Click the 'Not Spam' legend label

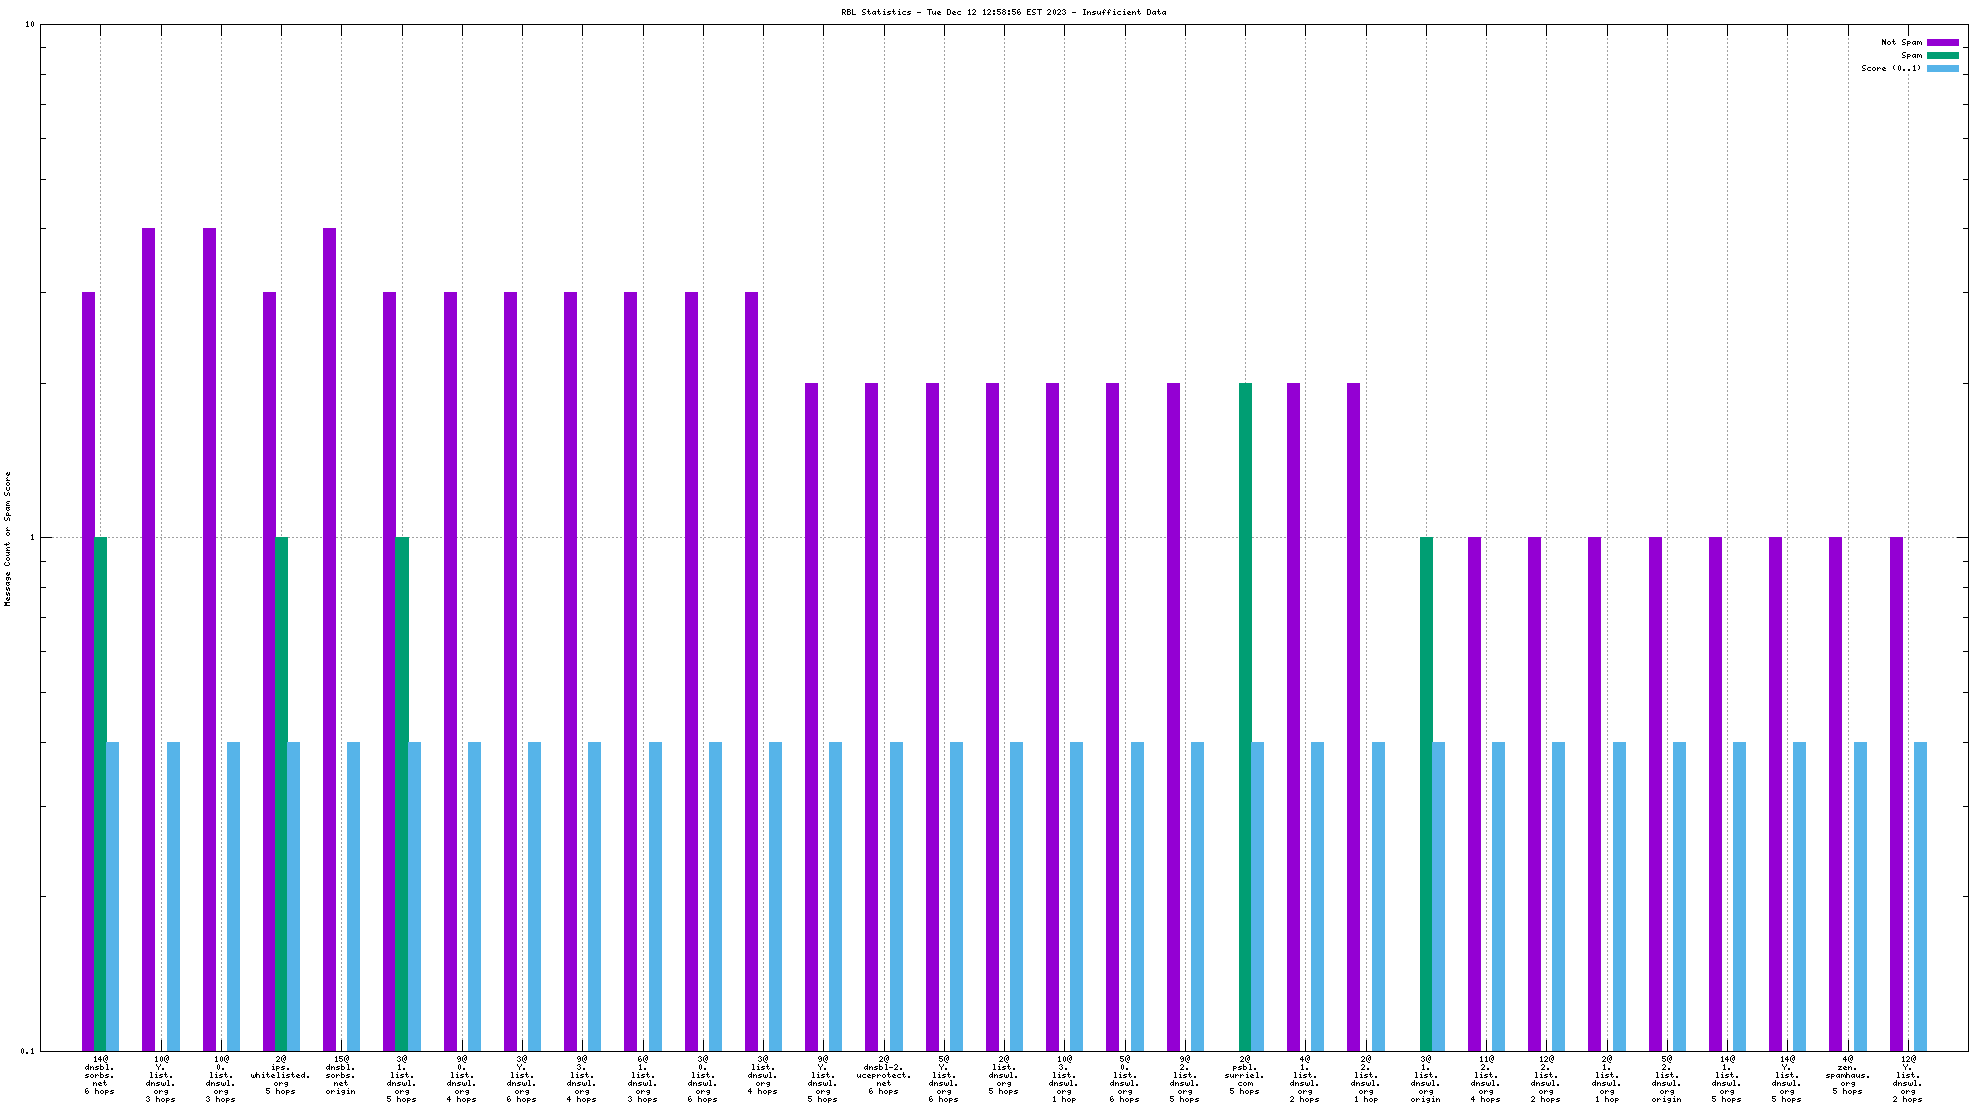click(1901, 42)
